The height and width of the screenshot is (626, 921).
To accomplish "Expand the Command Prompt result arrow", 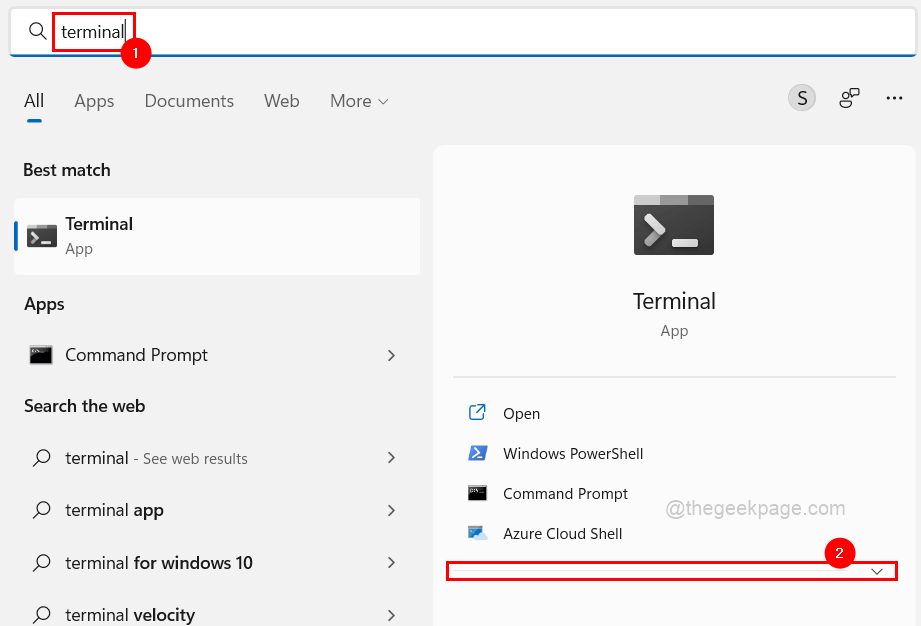I will [x=391, y=355].
